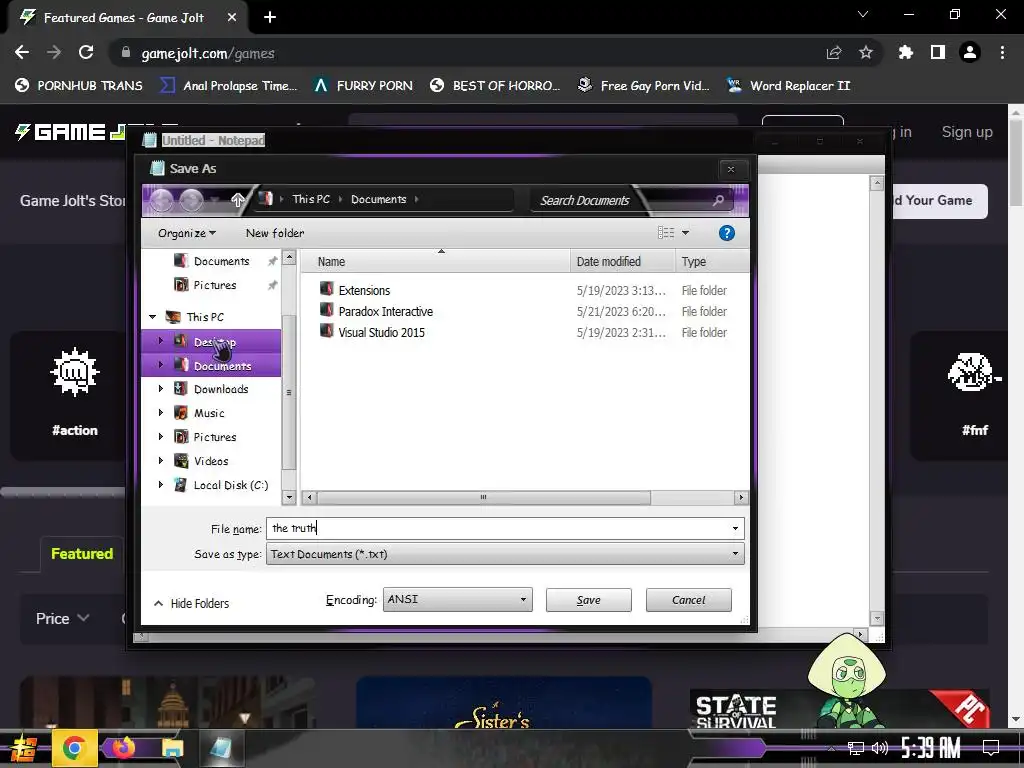Click the Search Documents magnifier icon

coord(718,200)
